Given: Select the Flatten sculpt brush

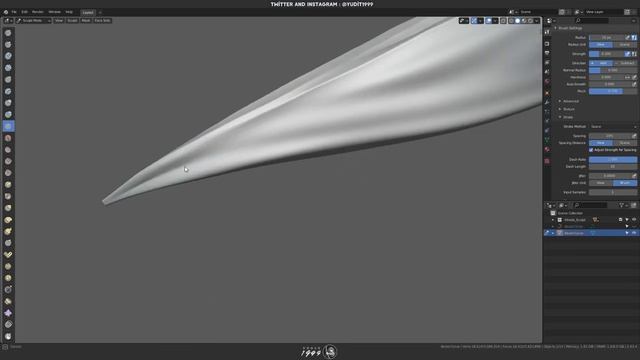Looking at the screenshot, I should point(8,150).
